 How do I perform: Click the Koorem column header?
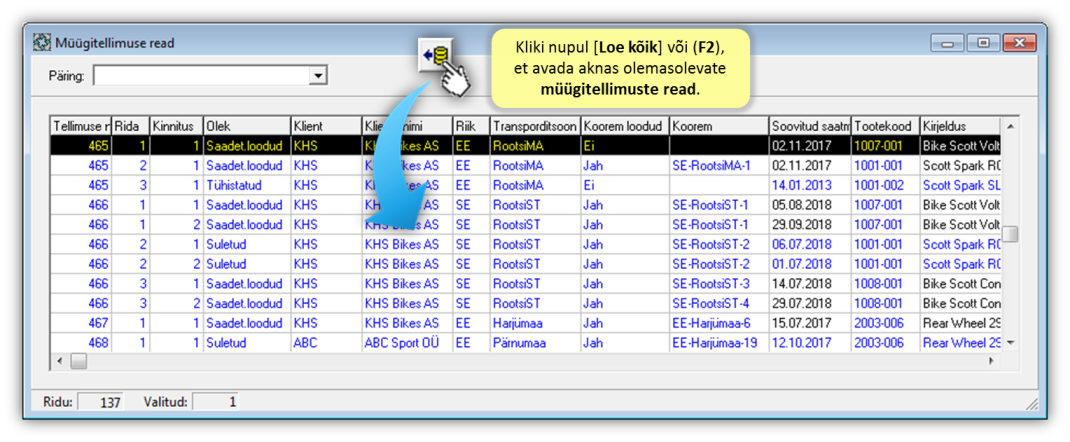pyautogui.click(x=717, y=127)
